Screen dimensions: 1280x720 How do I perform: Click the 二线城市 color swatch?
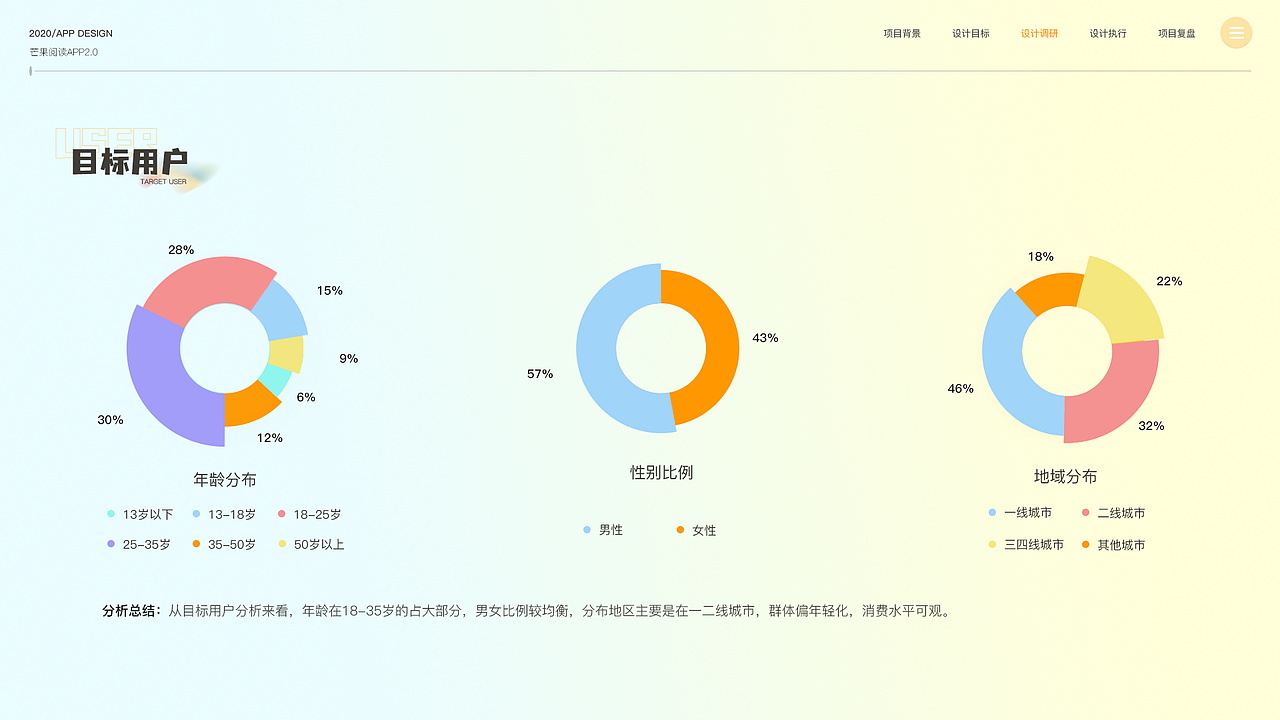(x=1084, y=512)
